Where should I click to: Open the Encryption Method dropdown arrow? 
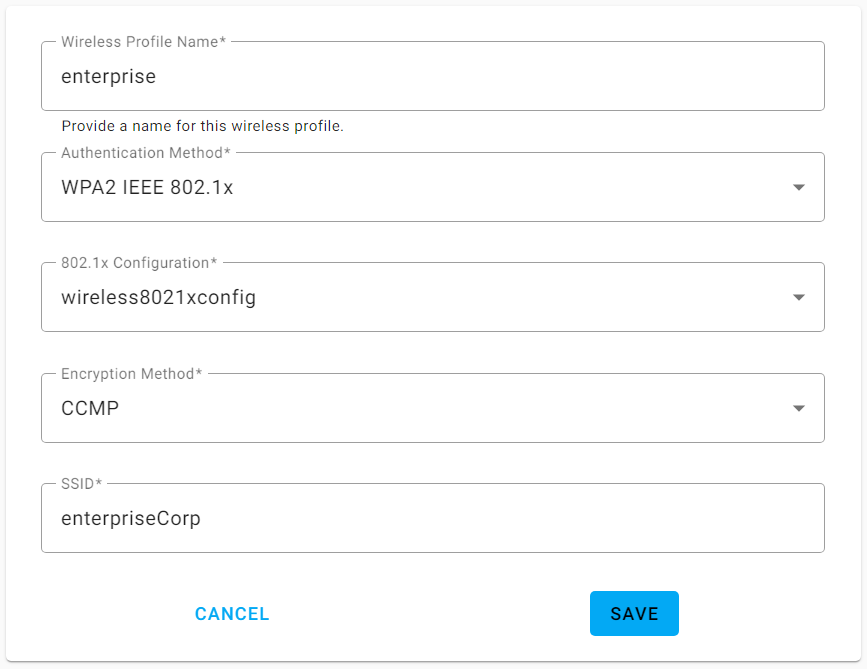point(798,407)
